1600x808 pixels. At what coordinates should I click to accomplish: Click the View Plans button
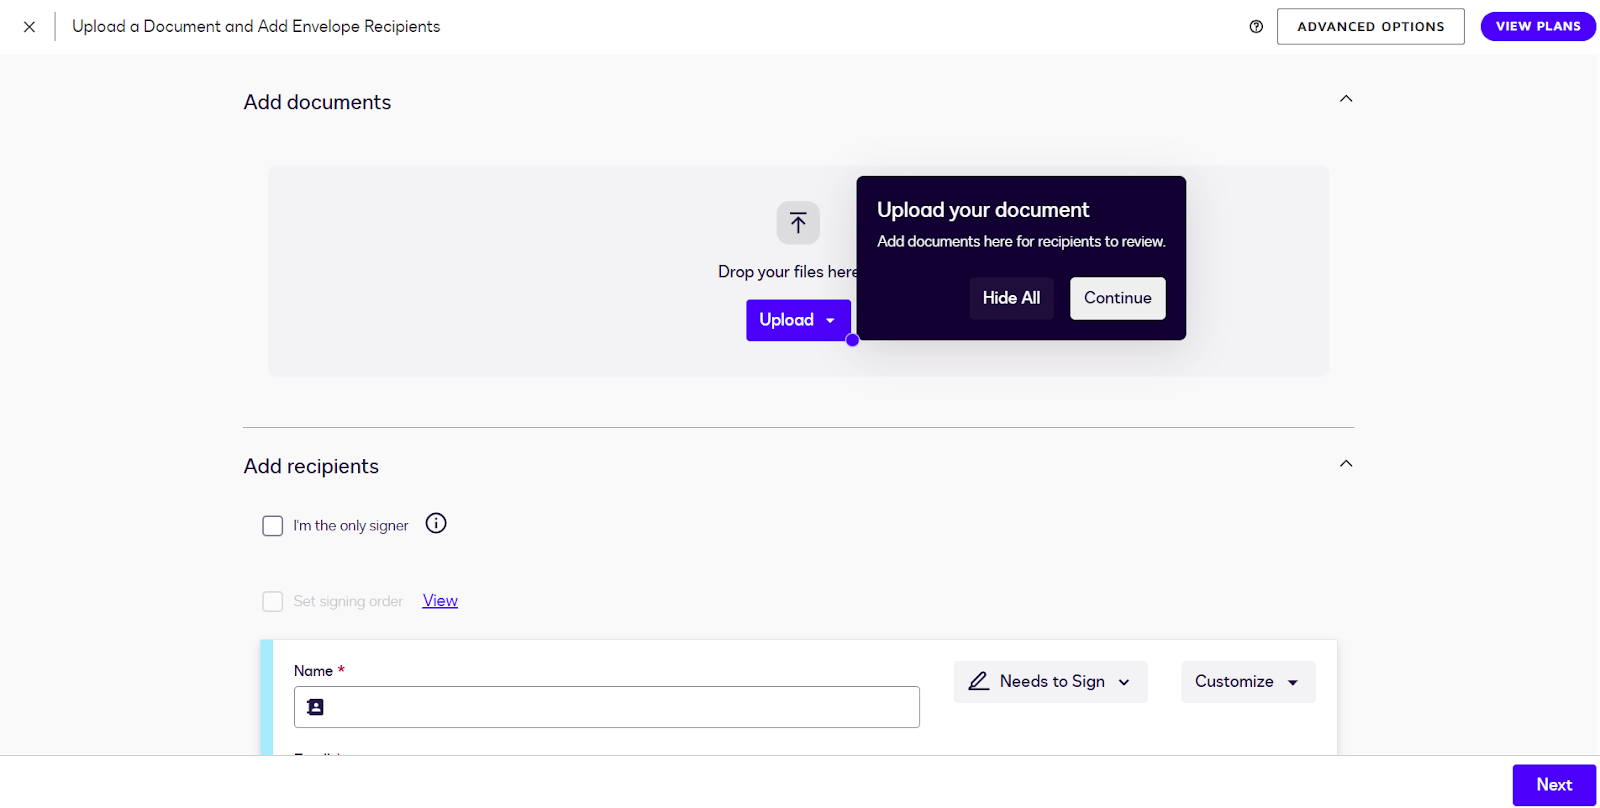click(1537, 27)
